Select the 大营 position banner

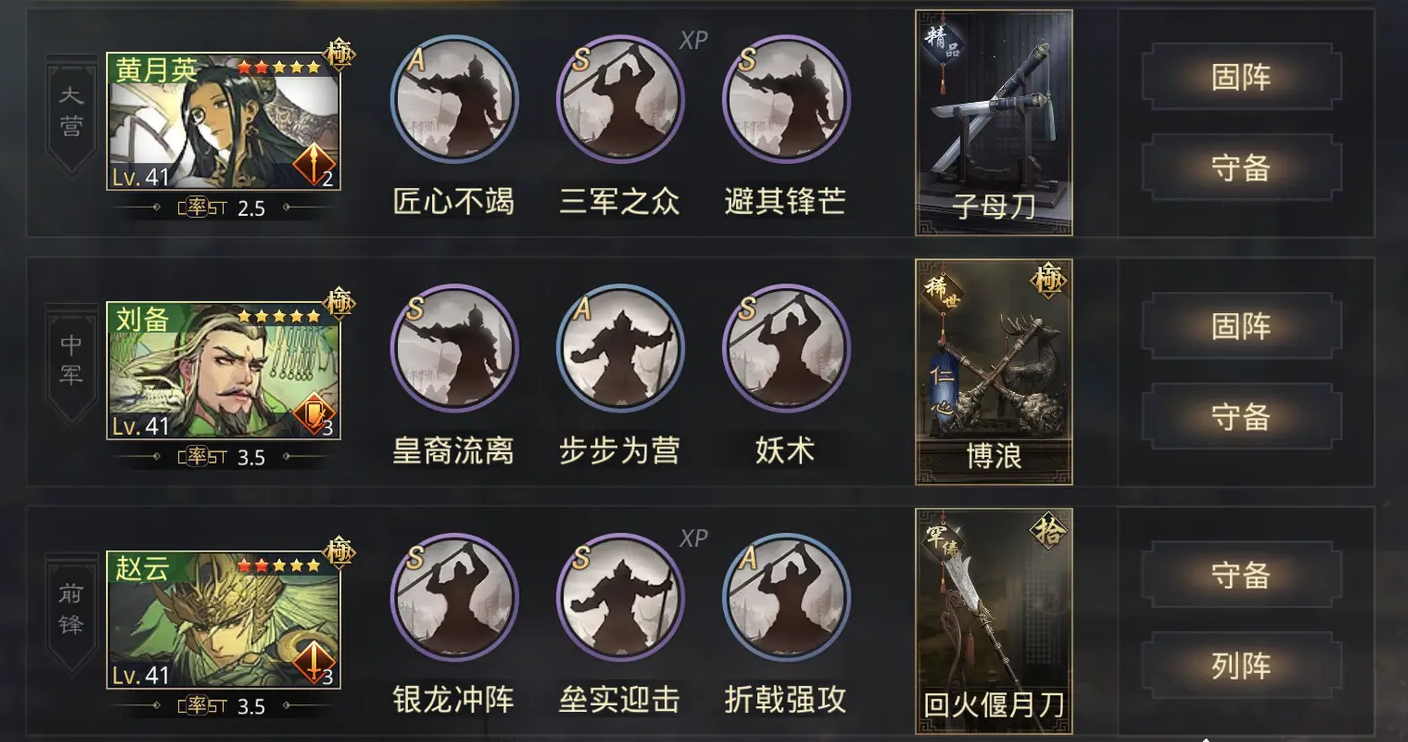point(71,112)
